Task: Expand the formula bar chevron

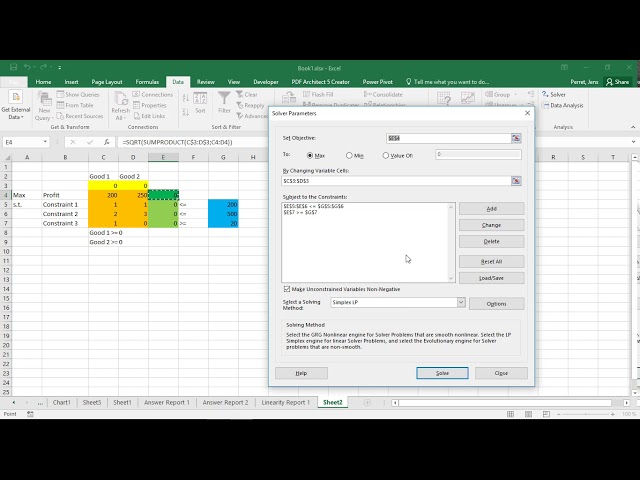Action: (x=633, y=142)
